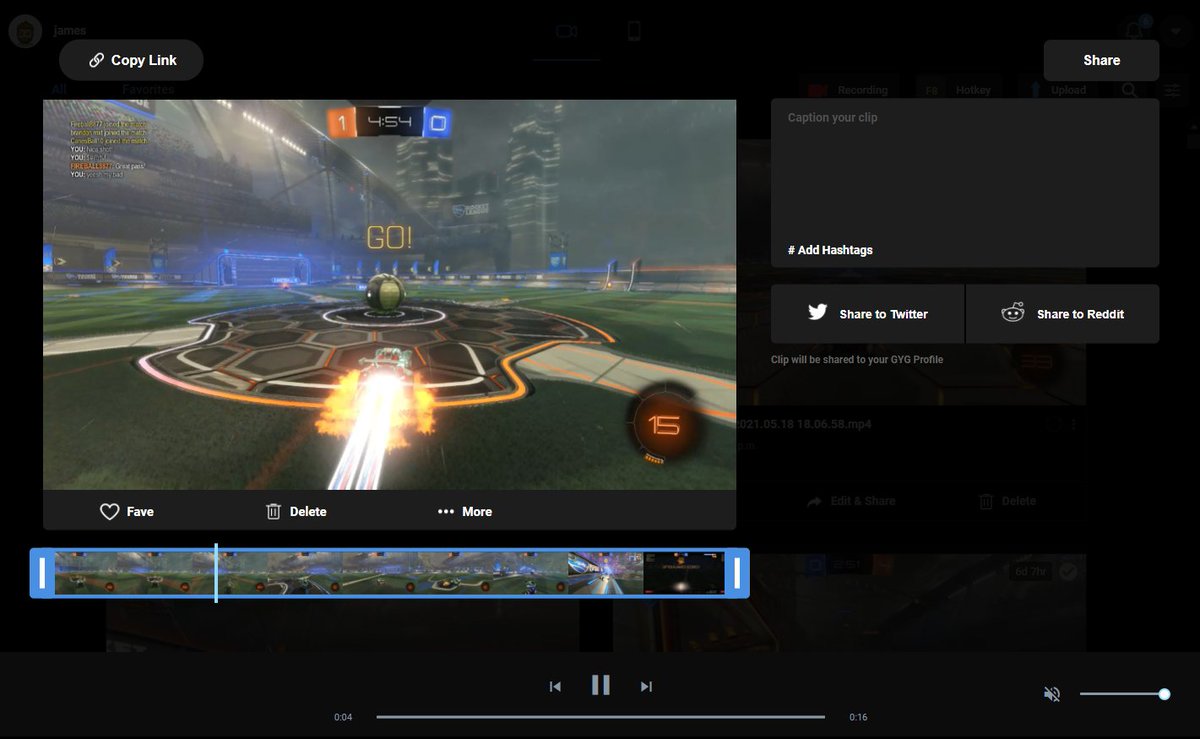Click the notification bell in background header

(x=1133, y=31)
